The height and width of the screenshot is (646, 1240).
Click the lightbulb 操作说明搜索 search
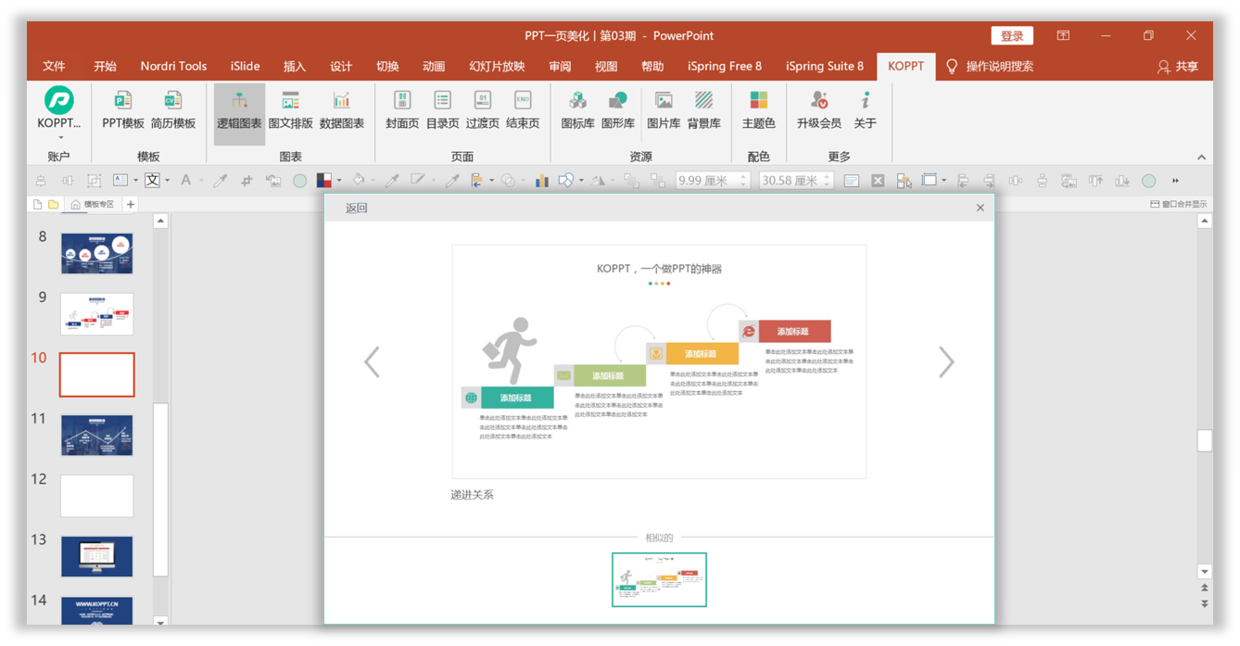click(989, 66)
